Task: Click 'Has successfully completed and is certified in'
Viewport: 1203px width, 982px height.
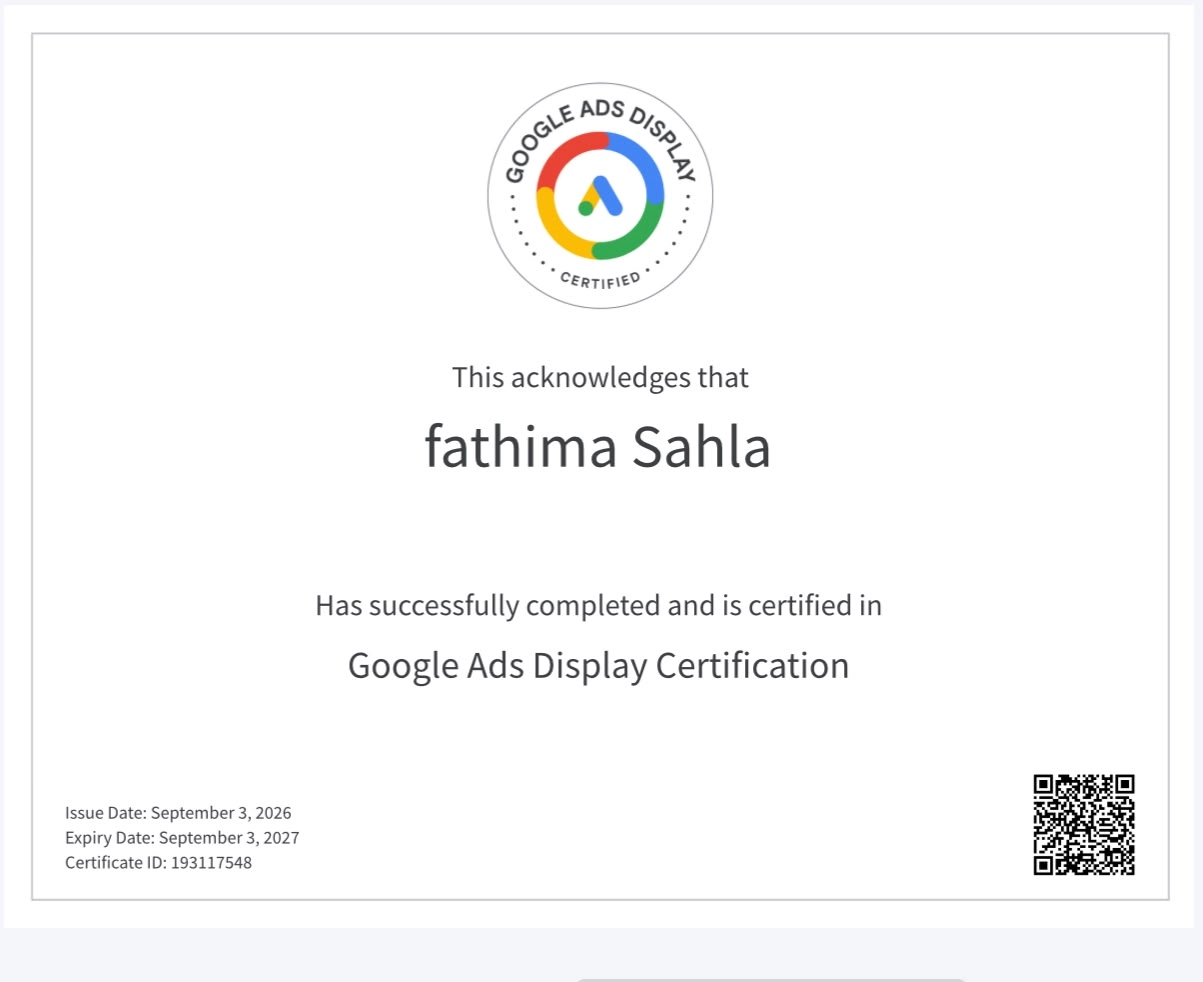Action: coord(599,605)
